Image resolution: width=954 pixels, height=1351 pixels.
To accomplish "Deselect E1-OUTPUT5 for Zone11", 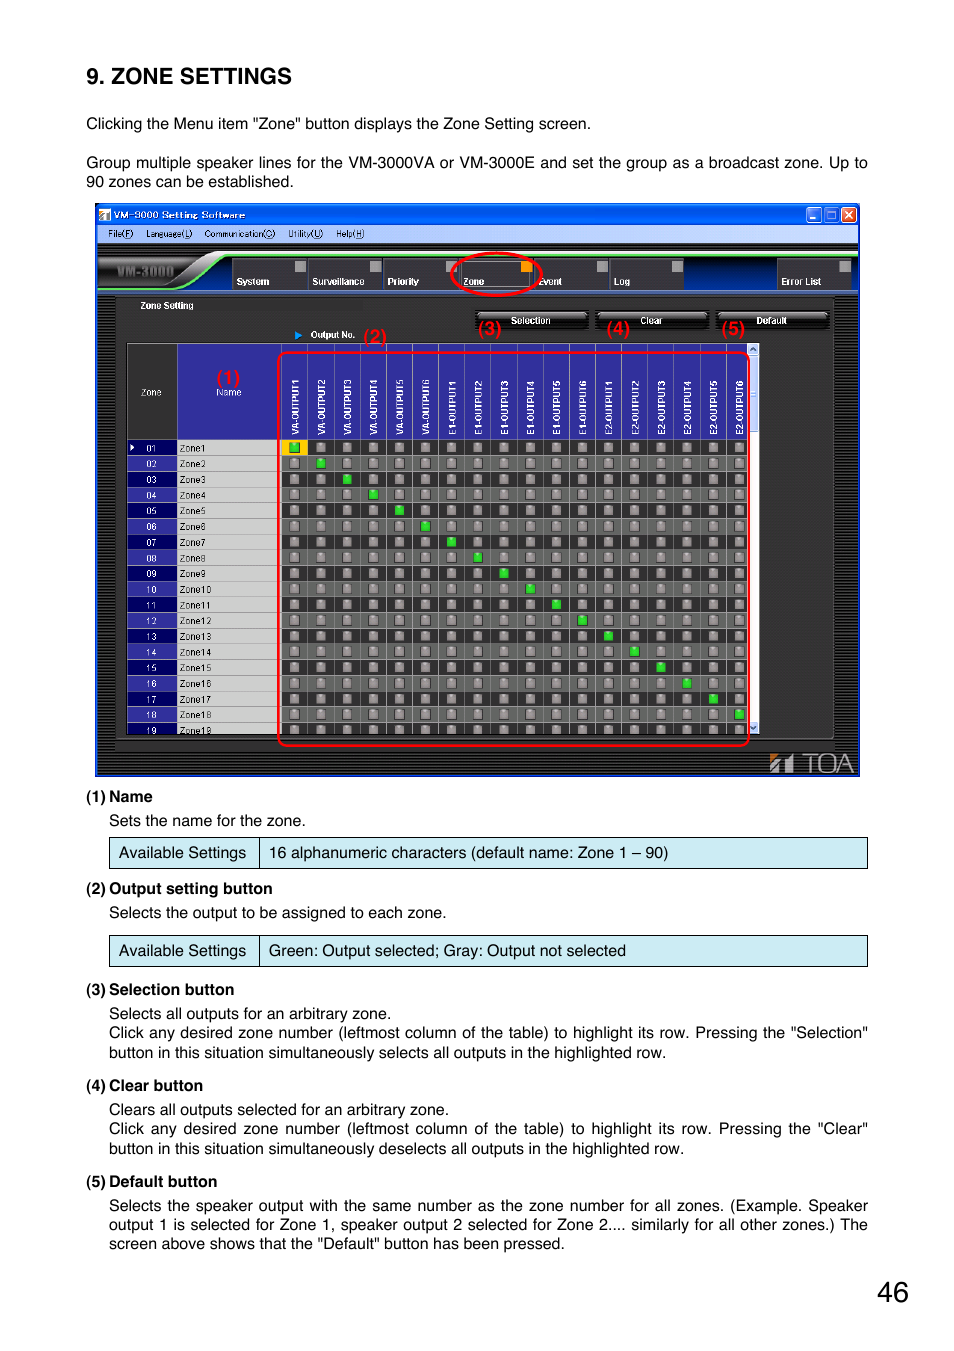I will coord(556,605).
